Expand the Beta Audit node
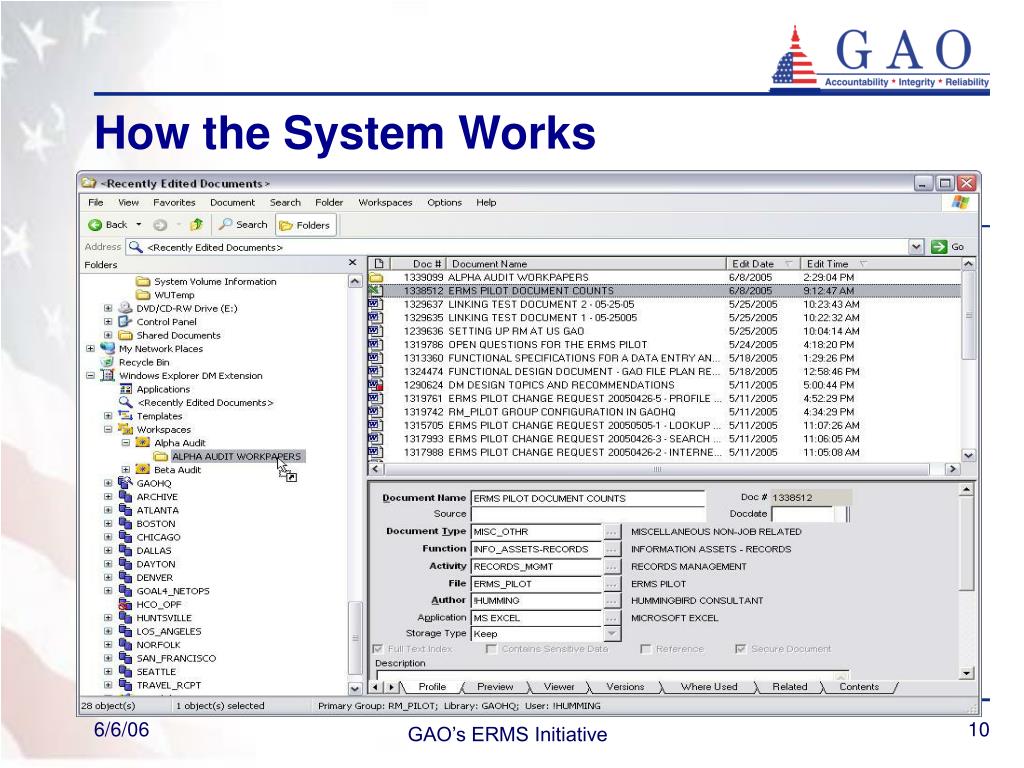Screen dimensions: 1024x768 pyautogui.click(x=126, y=469)
